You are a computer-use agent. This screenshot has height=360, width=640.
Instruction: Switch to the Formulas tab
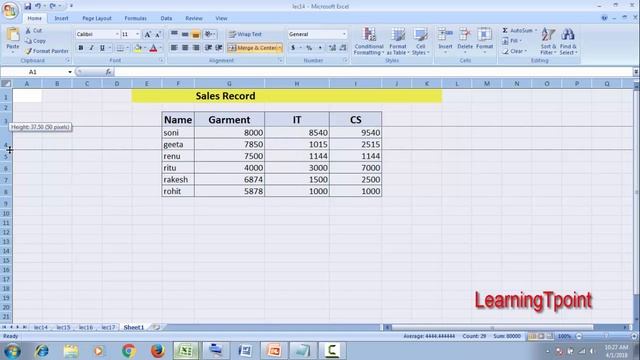coord(136,18)
